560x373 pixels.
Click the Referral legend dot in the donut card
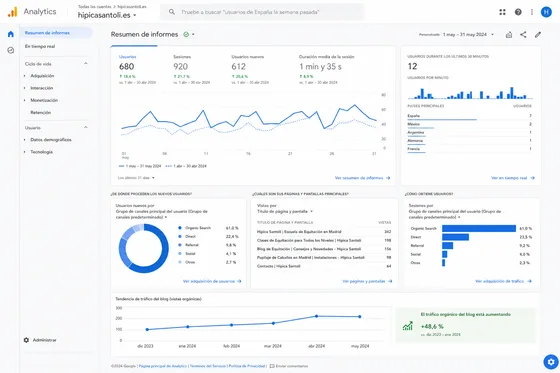180,245
